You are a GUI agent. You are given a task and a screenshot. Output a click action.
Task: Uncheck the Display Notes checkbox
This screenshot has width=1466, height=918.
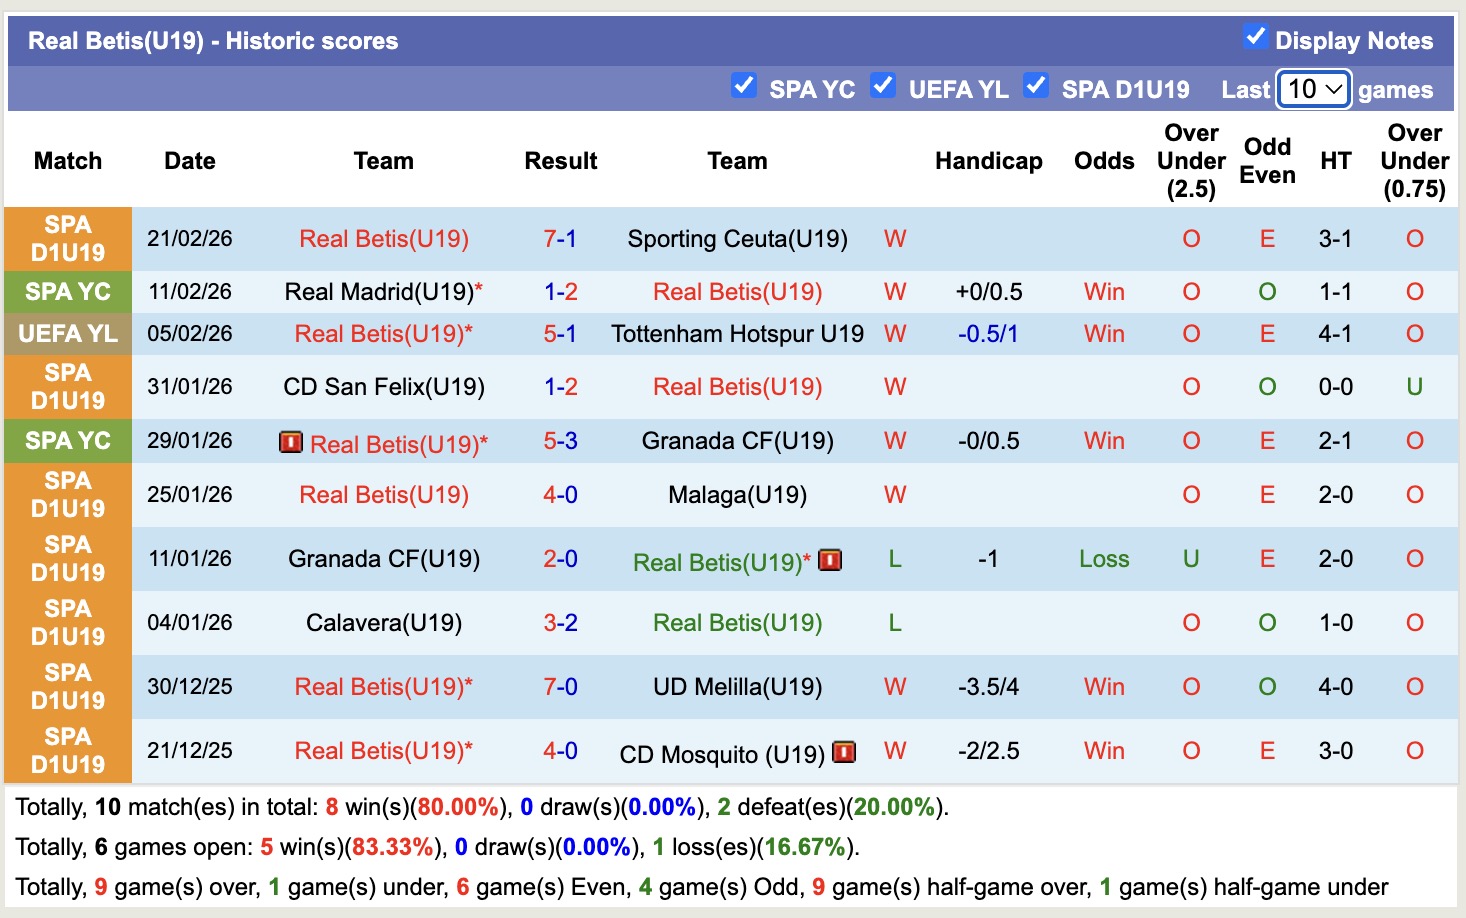1255,38
